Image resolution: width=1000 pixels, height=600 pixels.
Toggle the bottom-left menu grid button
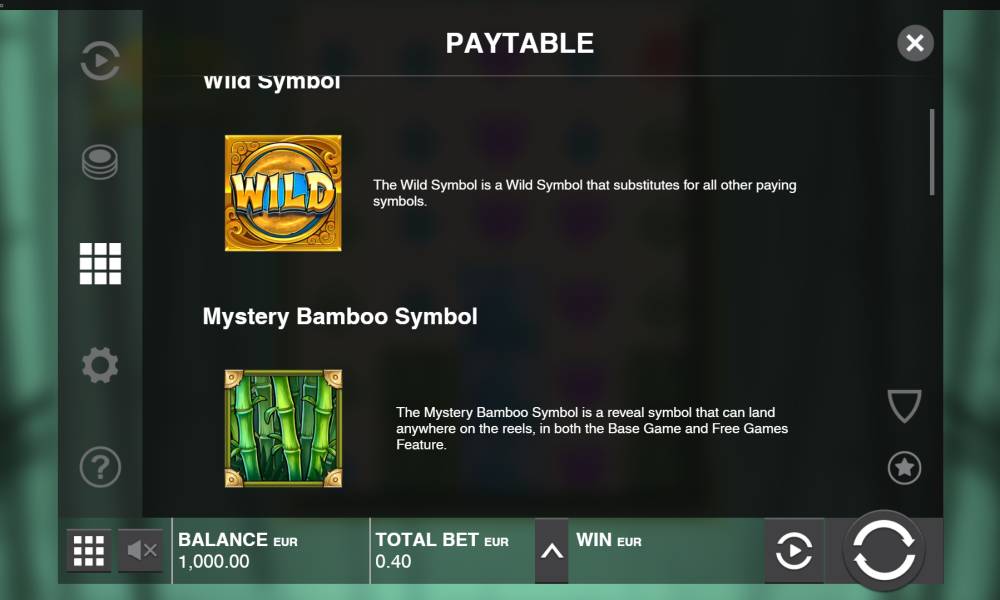tap(89, 550)
